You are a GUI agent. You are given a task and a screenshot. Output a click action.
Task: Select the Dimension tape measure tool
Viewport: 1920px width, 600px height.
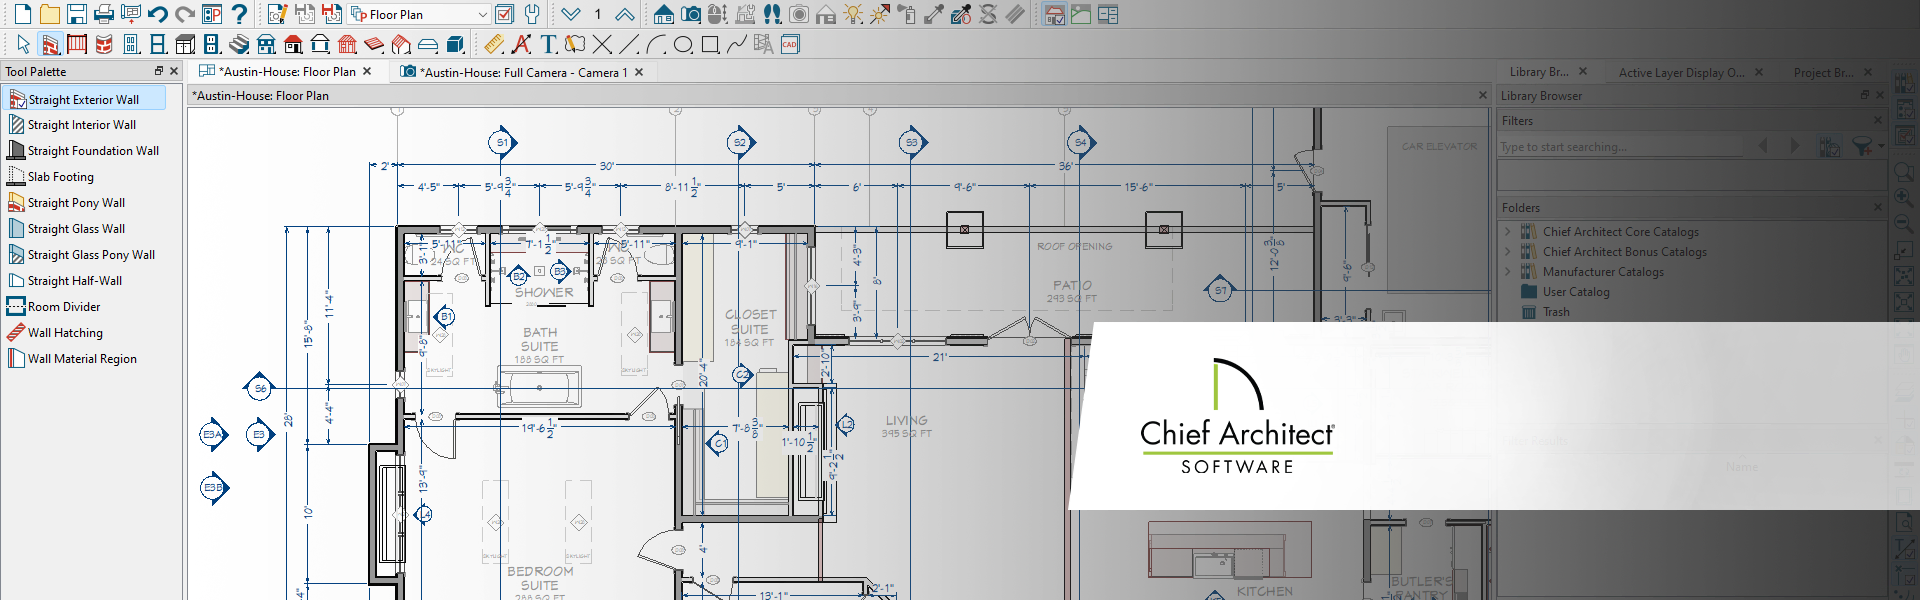point(494,44)
